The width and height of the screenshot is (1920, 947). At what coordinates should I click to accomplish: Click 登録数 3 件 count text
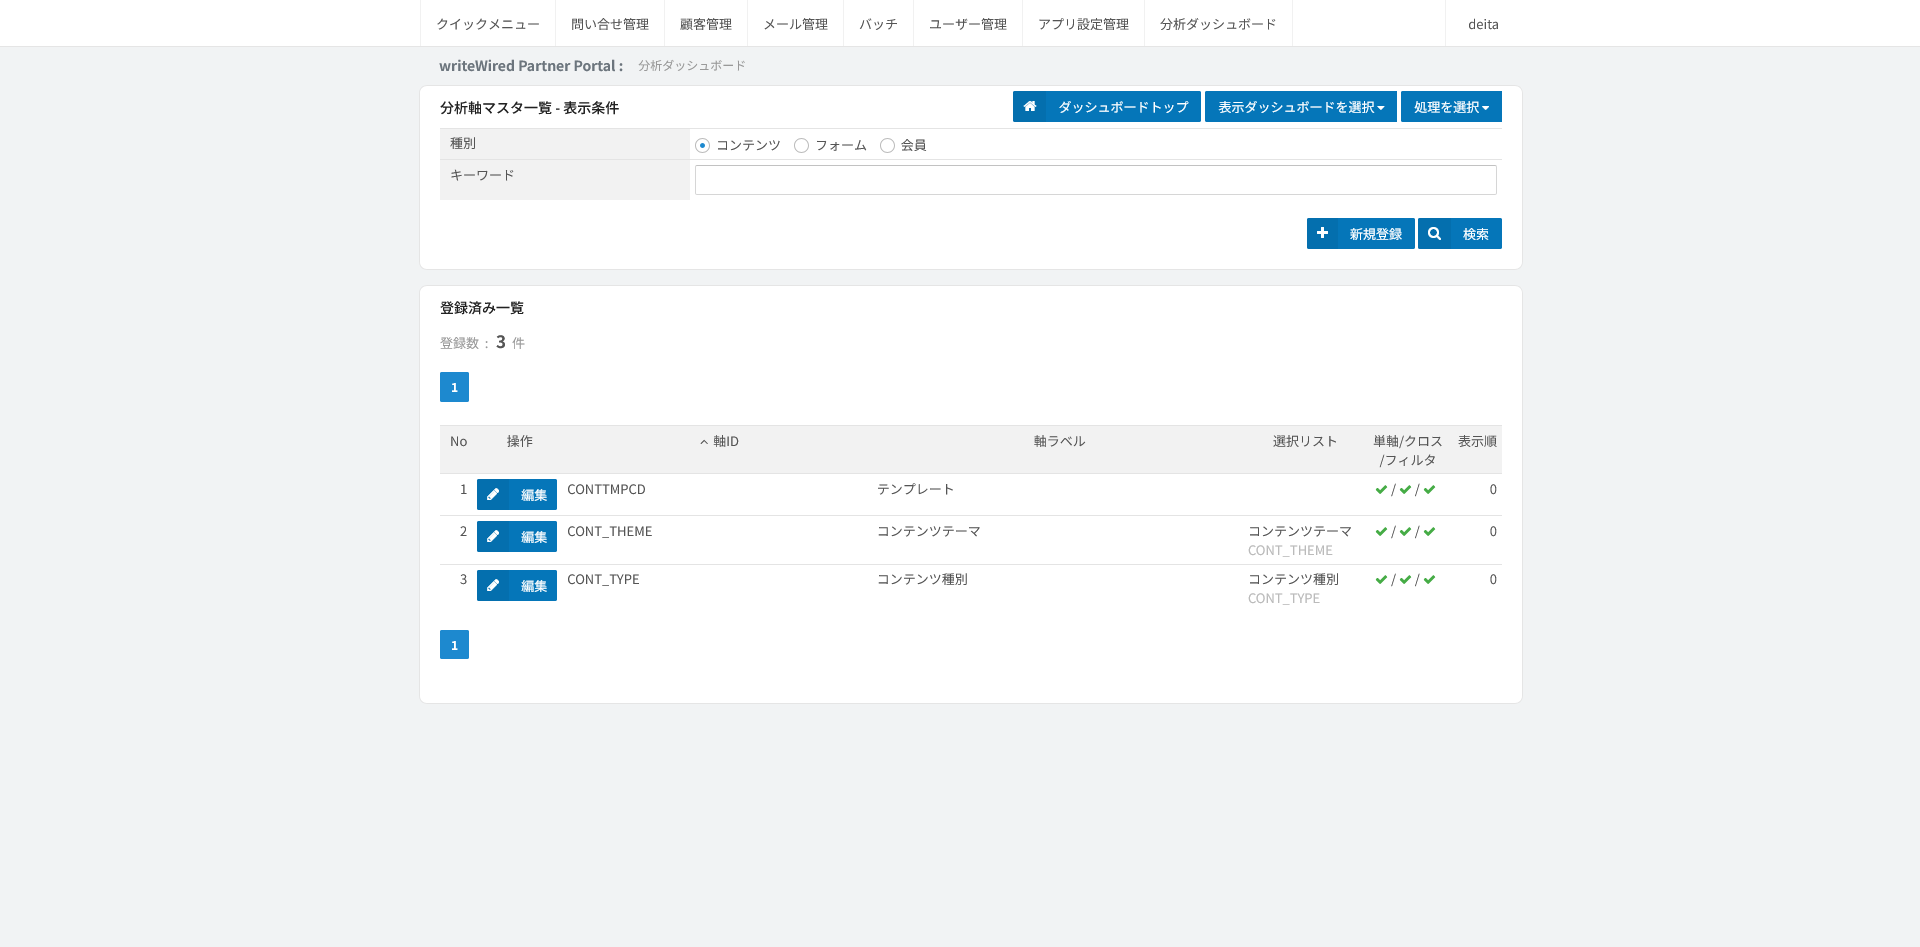[482, 343]
